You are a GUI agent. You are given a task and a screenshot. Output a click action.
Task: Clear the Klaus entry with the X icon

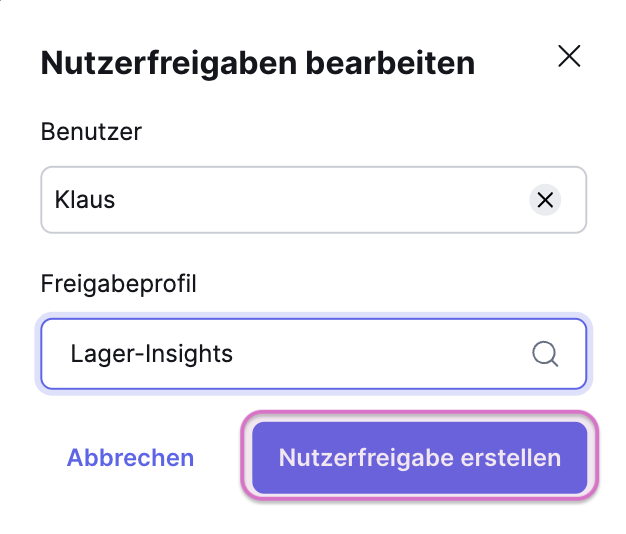(x=545, y=200)
